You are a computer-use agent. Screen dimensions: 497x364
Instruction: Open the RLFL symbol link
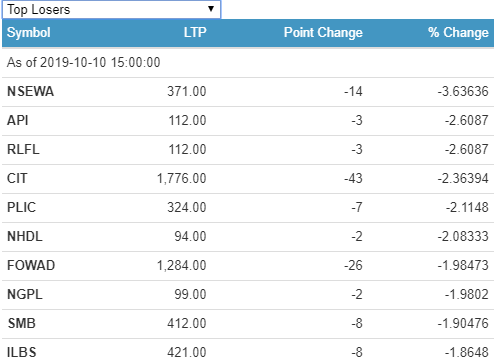point(23,149)
